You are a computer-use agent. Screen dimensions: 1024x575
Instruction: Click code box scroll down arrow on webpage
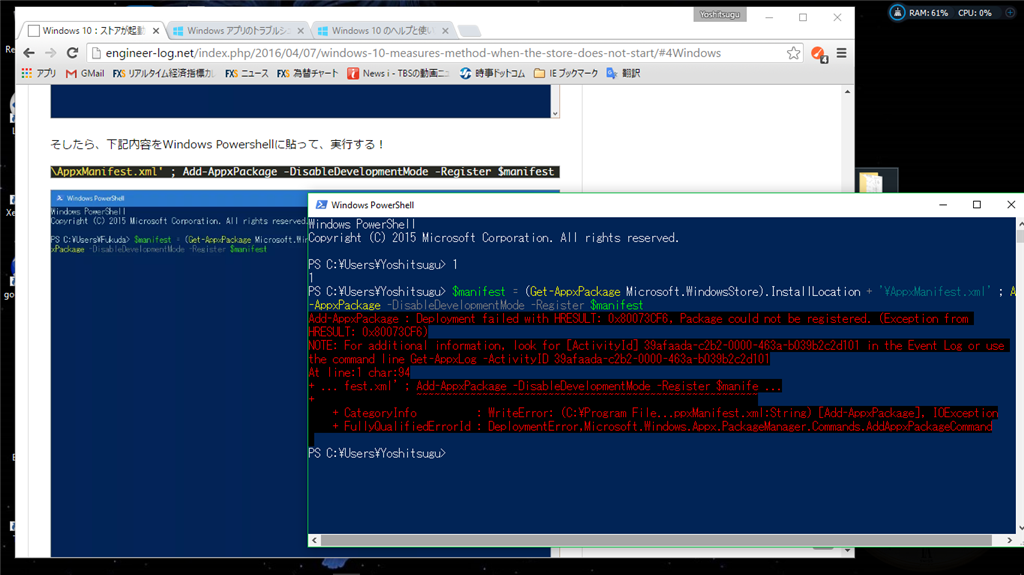(555, 113)
